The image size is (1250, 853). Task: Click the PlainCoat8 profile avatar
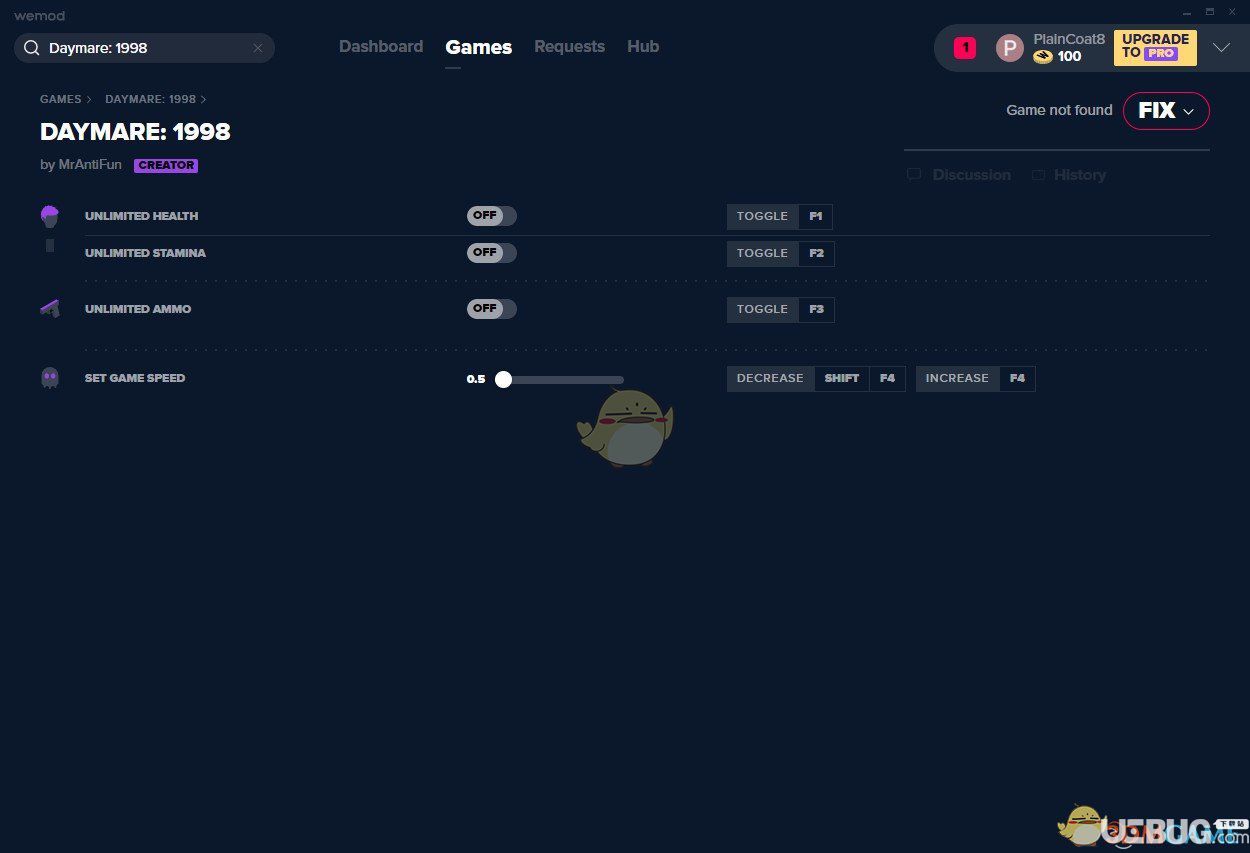click(x=1010, y=48)
